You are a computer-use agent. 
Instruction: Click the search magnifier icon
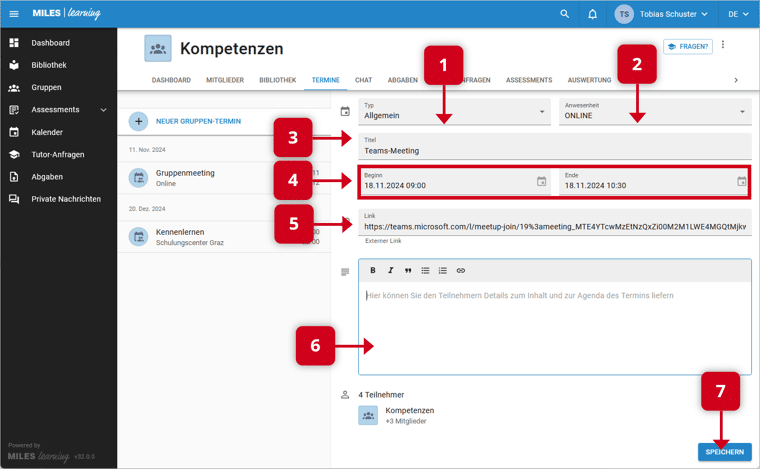point(565,14)
